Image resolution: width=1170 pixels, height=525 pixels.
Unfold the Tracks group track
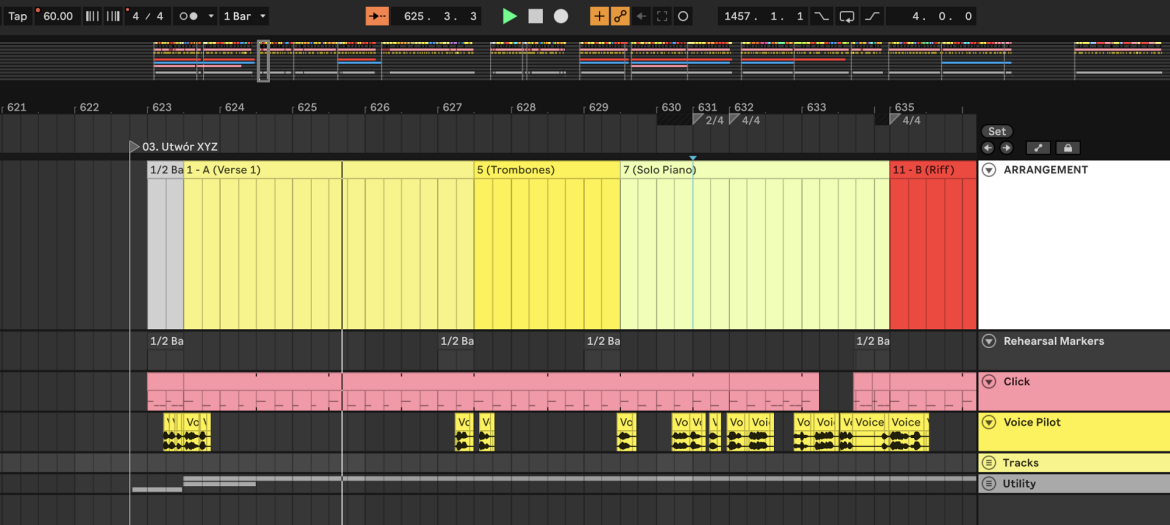(989, 463)
